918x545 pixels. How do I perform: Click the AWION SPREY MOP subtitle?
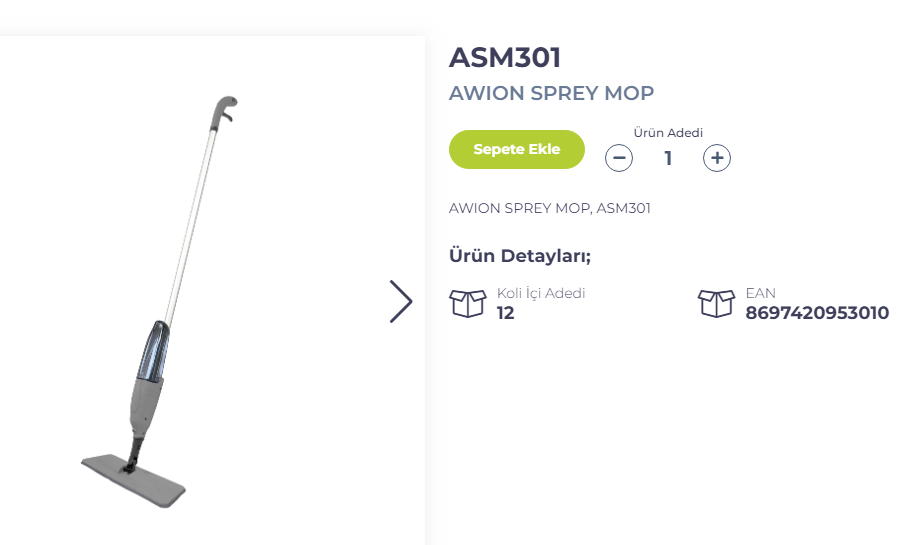[551, 94]
